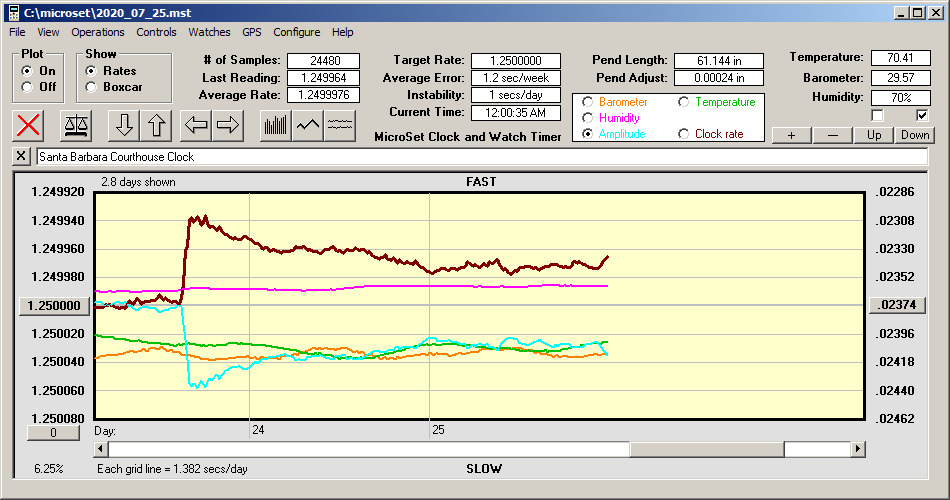This screenshot has height=500, width=950.
Task: Select Show Rates radio button
Action: point(91,71)
